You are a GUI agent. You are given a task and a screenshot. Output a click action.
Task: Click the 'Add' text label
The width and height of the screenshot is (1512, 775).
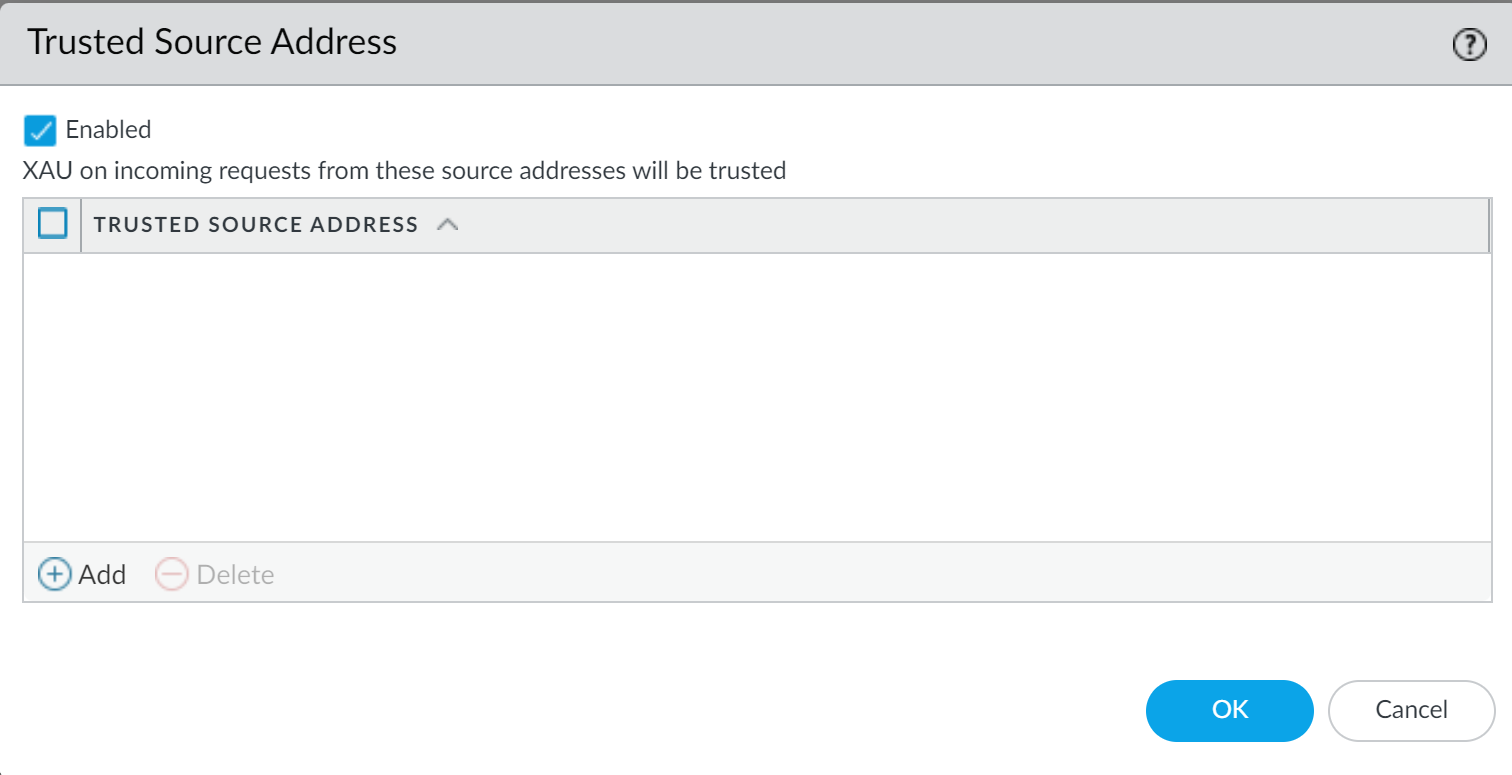pyautogui.click(x=102, y=575)
